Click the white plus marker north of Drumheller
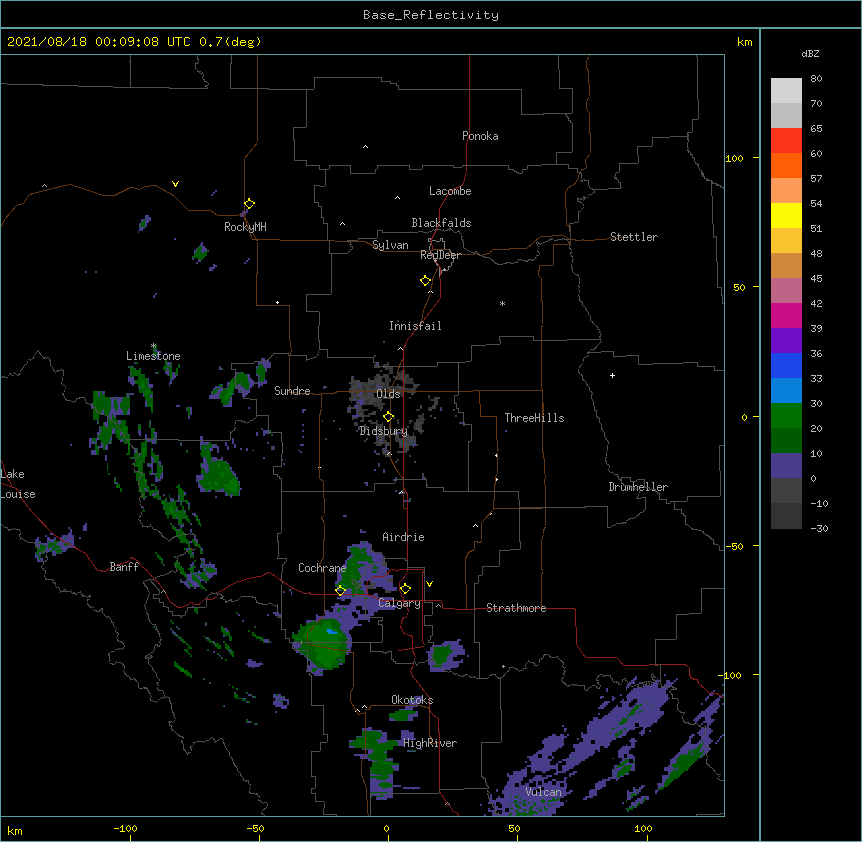862x842 pixels. pos(612,375)
